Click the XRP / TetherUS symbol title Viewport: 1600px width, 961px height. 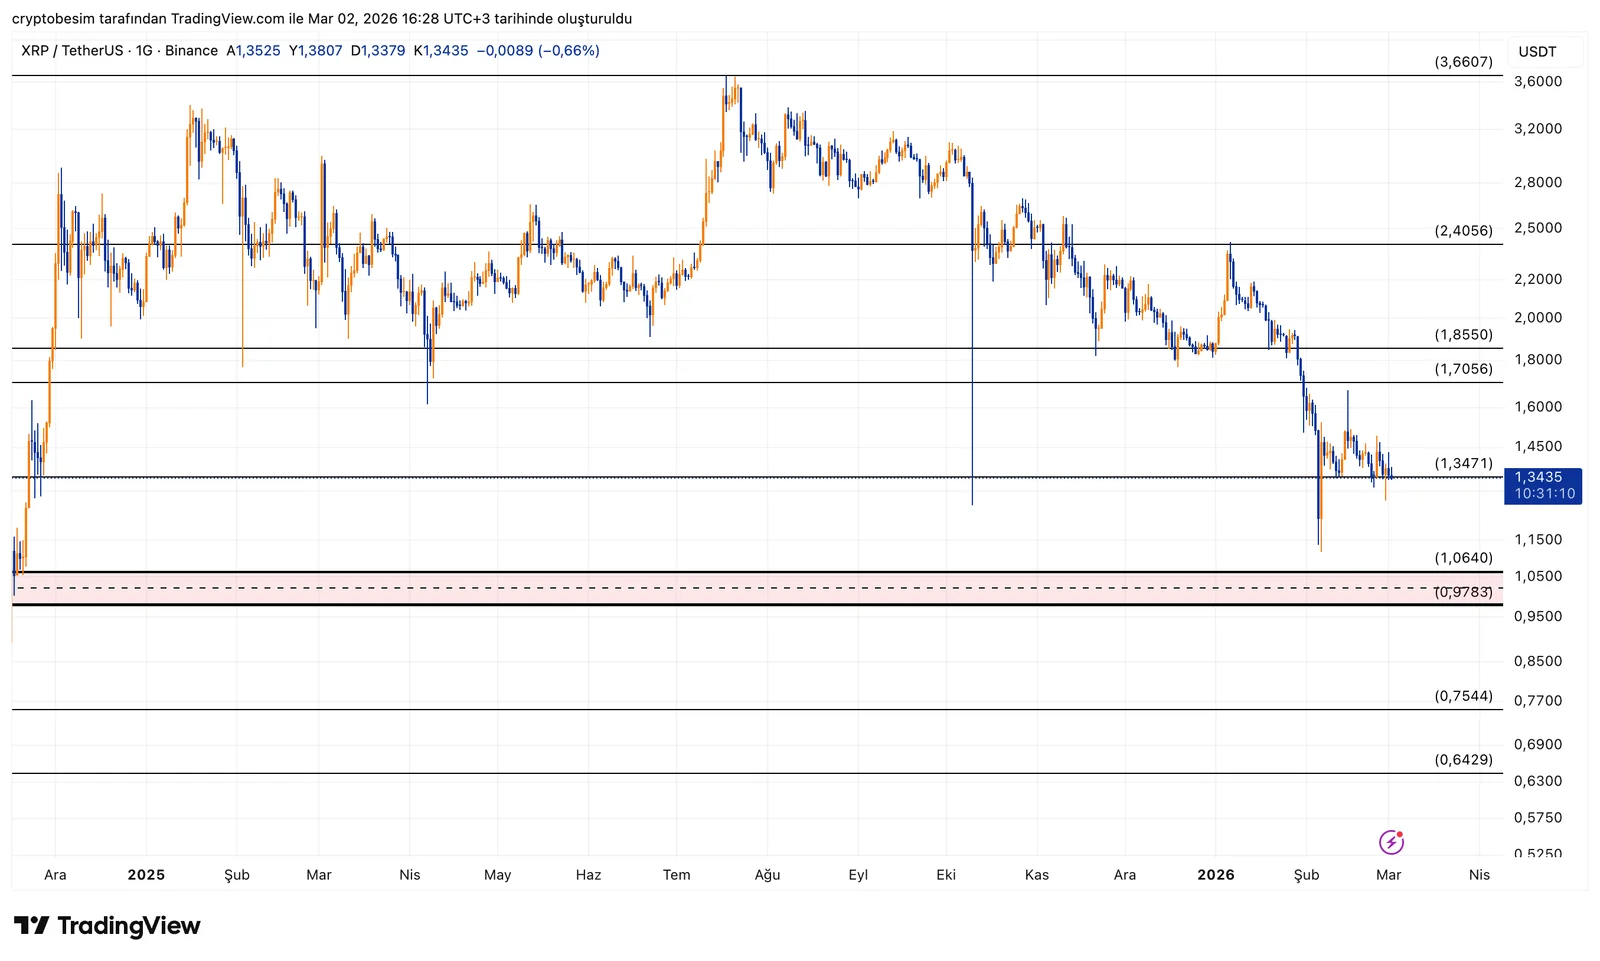[x=71, y=50]
